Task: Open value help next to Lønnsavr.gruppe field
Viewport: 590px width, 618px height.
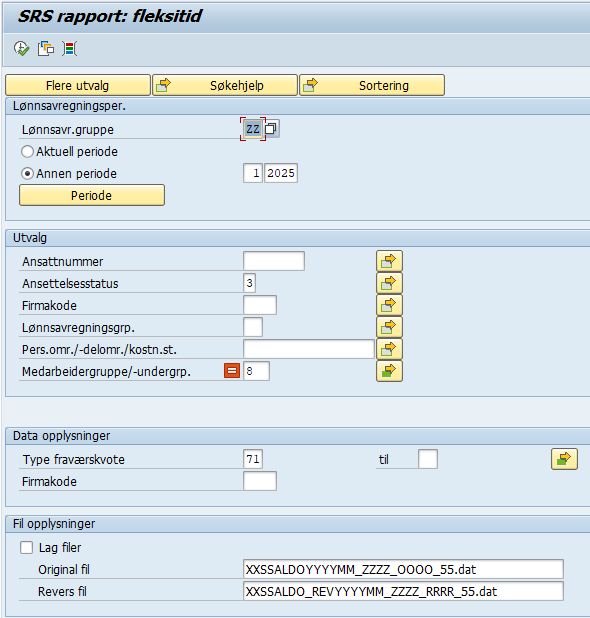Action: pyautogui.click(x=271, y=129)
